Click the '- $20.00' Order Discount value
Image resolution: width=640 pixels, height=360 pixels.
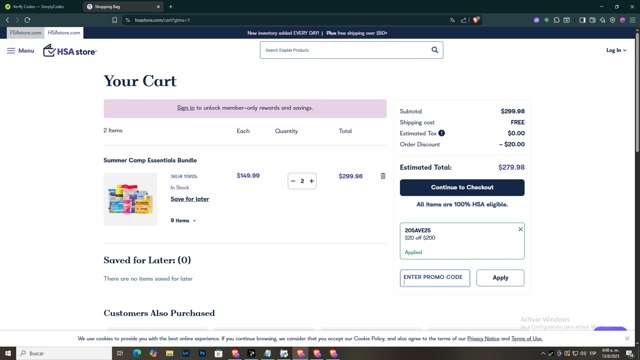click(512, 144)
